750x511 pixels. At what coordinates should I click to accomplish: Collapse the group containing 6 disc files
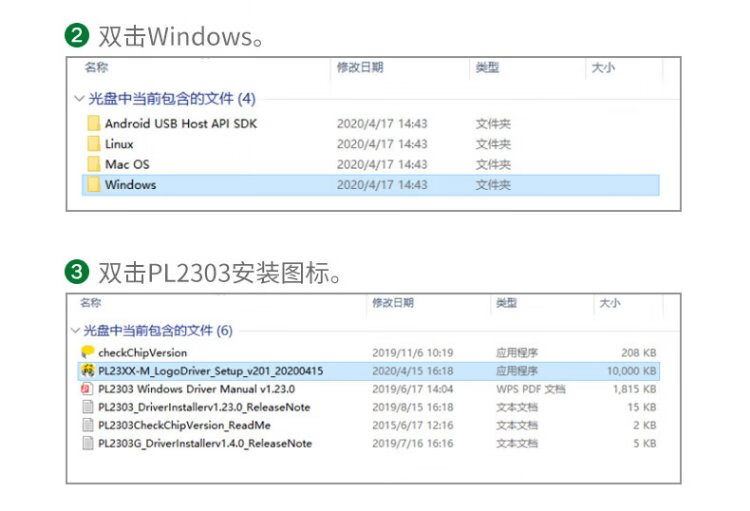click(76, 331)
